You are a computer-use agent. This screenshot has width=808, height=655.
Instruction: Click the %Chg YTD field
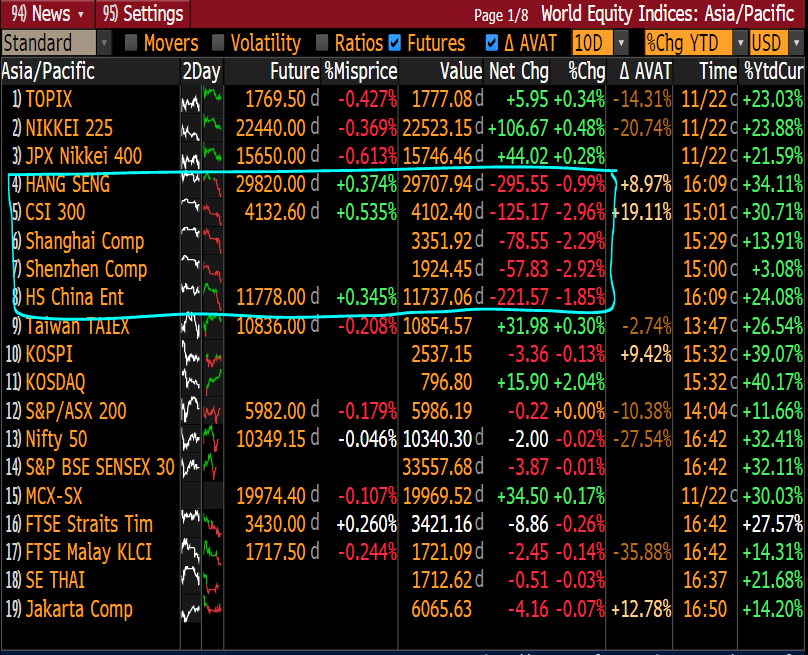click(x=689, y=43)
